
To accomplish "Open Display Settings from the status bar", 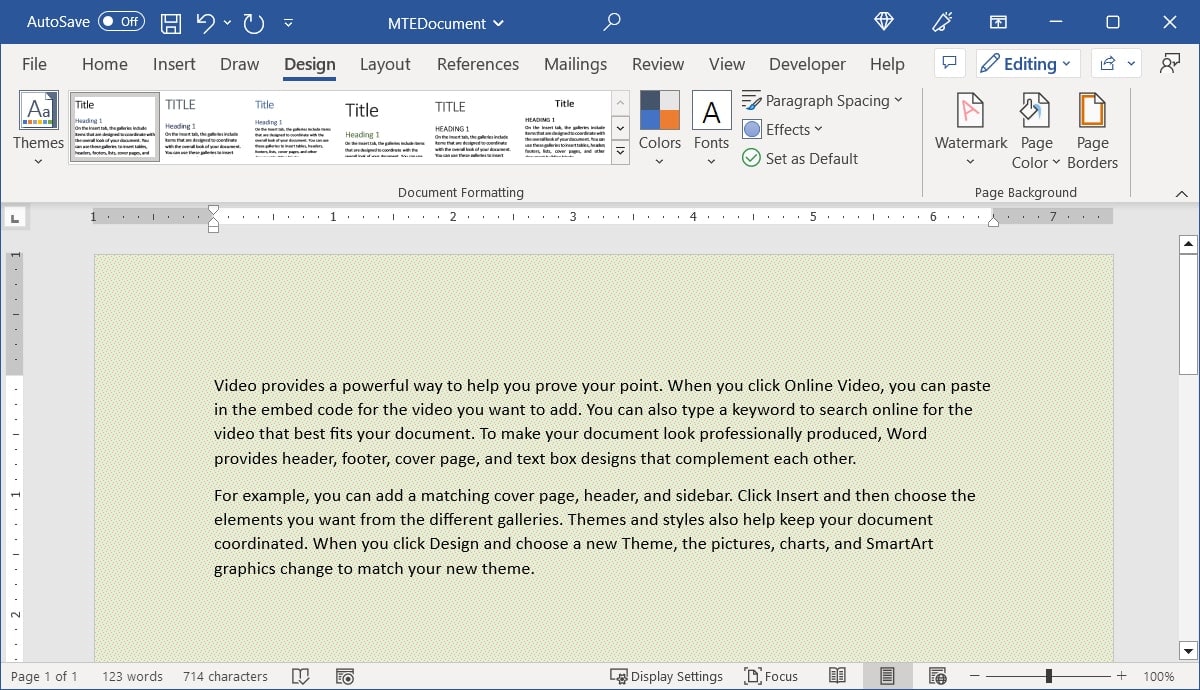I will point(667,676).
